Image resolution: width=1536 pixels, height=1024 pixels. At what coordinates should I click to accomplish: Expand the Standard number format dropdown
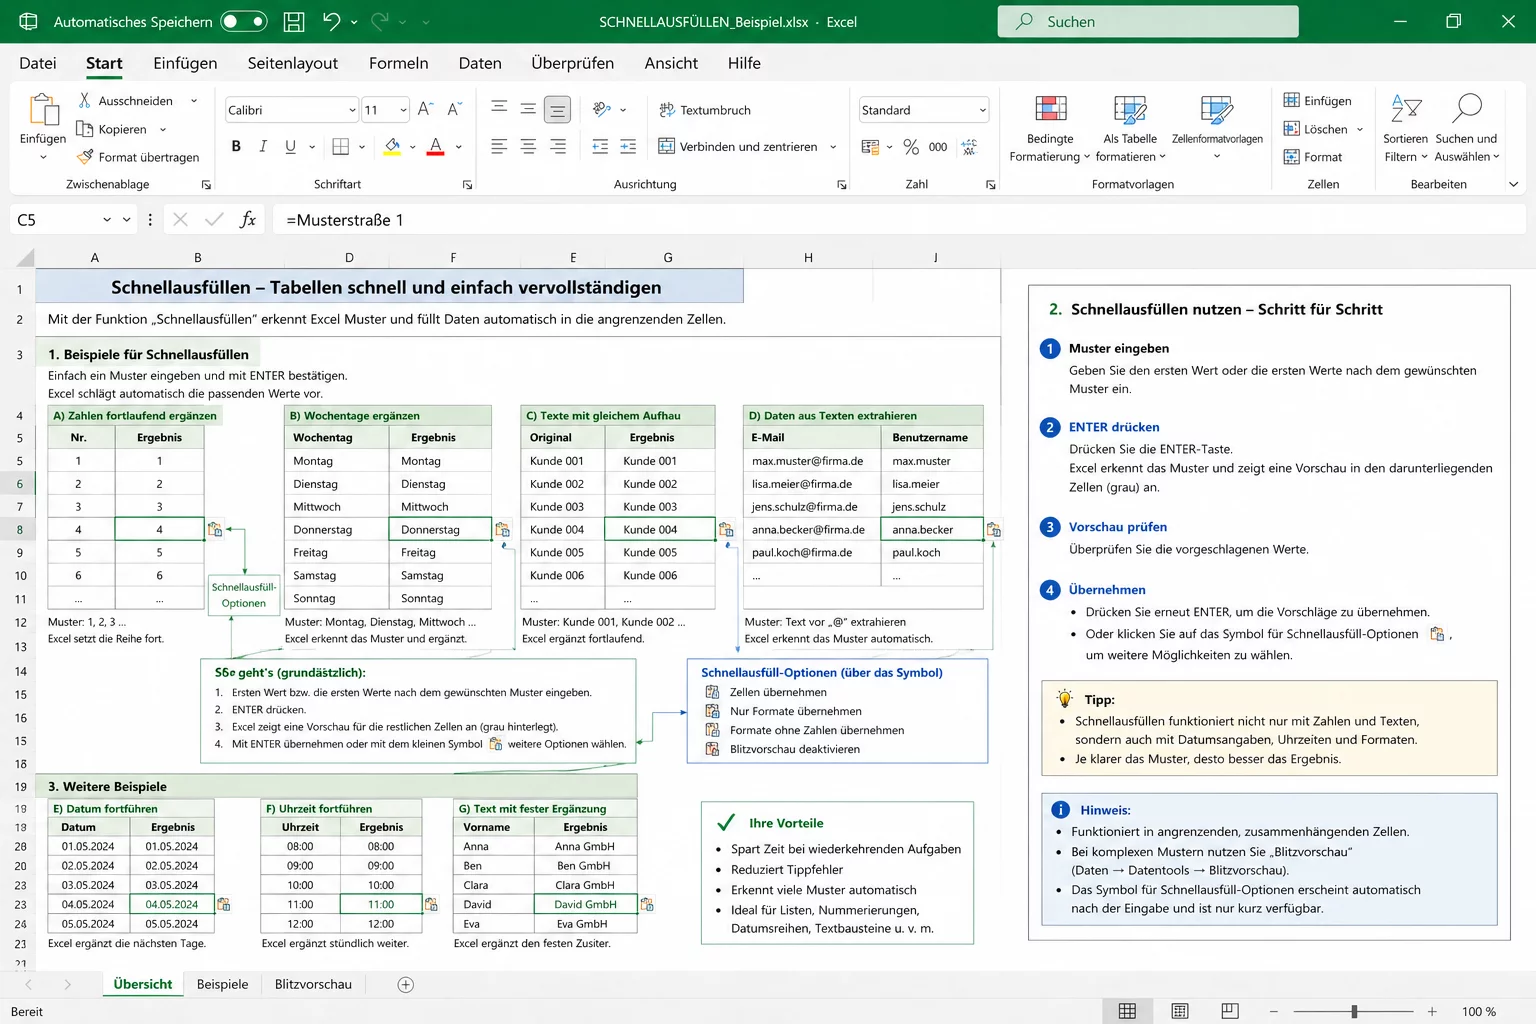[x=982, y=110]
